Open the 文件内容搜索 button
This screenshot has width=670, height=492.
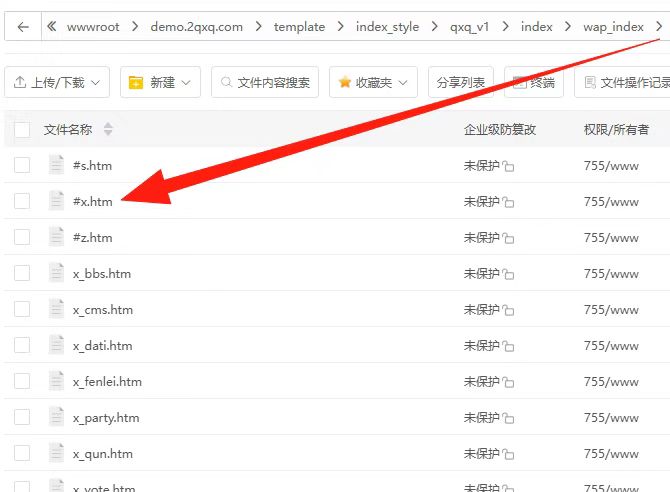tap(265, 83)
